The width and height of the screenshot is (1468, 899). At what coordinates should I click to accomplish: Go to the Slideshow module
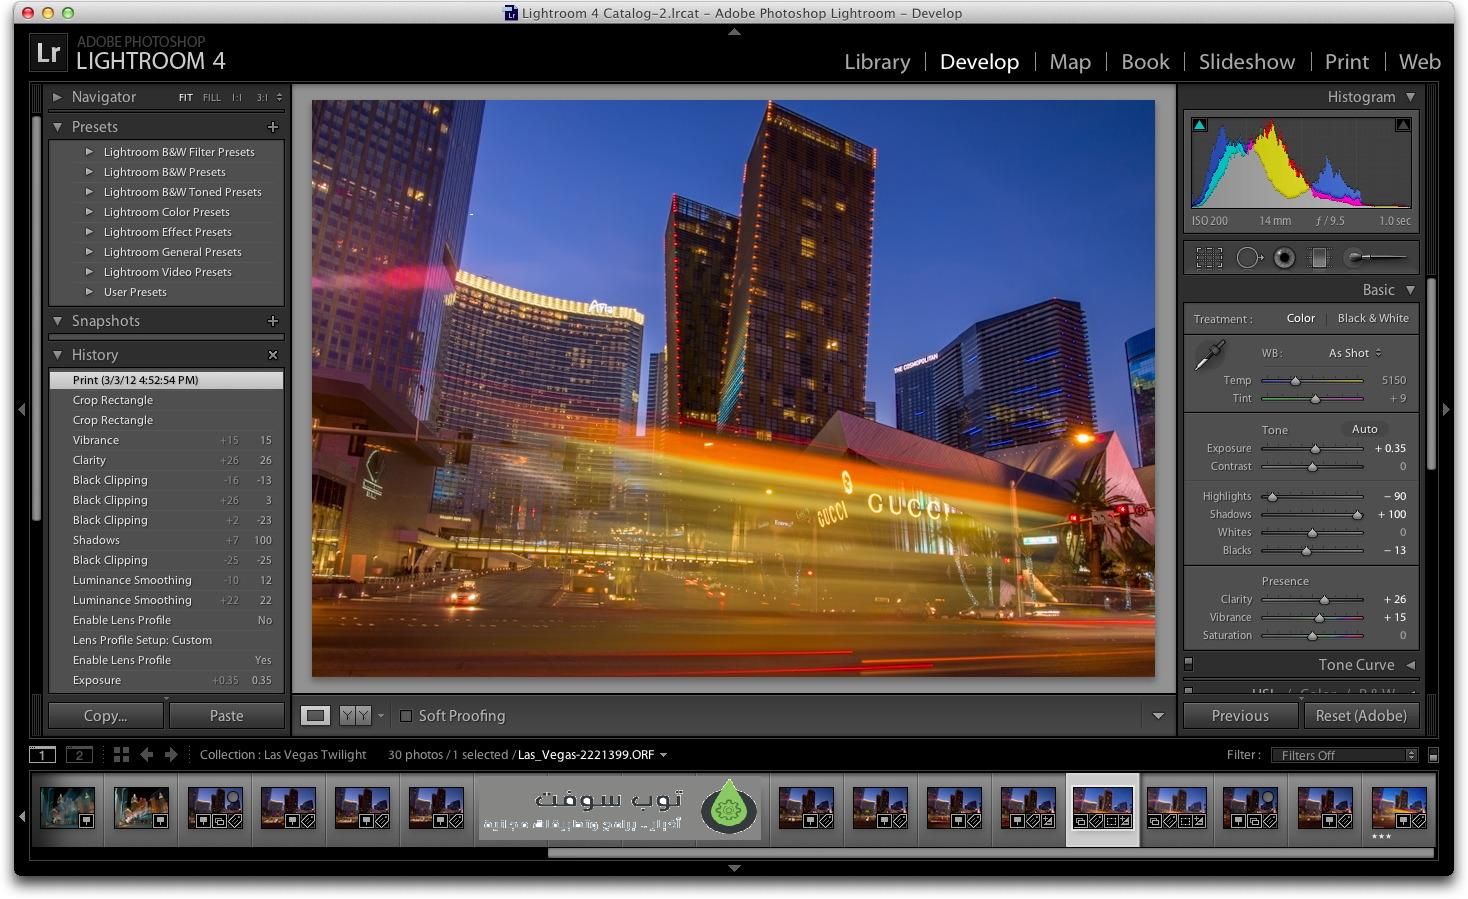point(1247,62)
